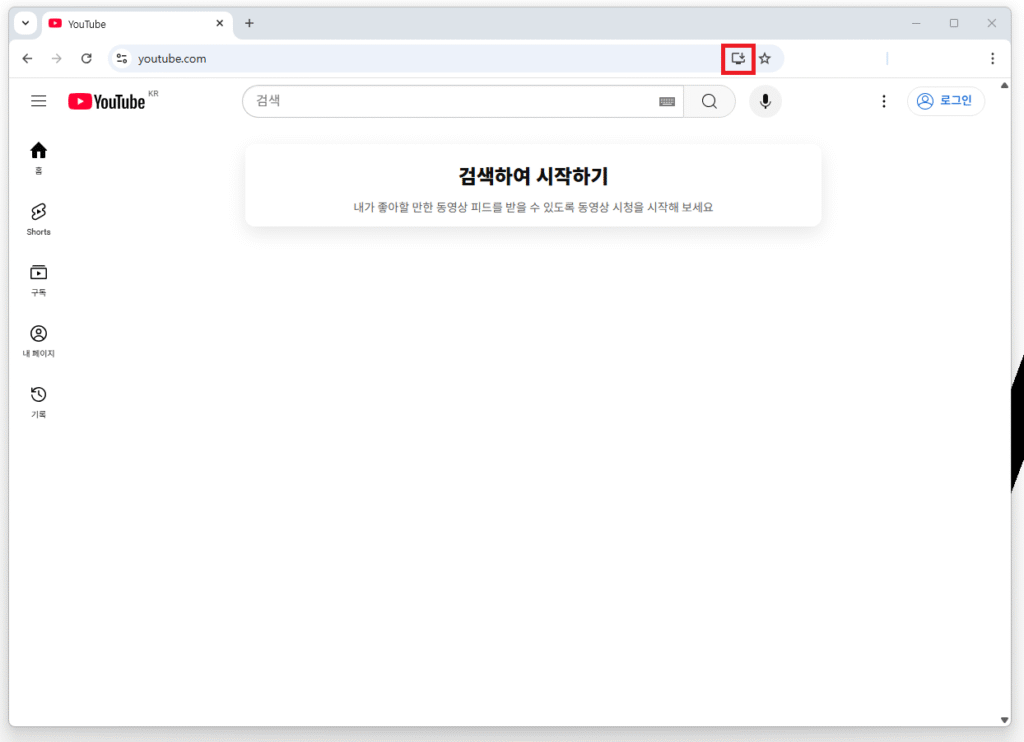Image resolution: width=1024 pixels, height=742 pixels.
Task: Minimize the Chrome window
Action: pyautogui.click(x=916, y=24)
